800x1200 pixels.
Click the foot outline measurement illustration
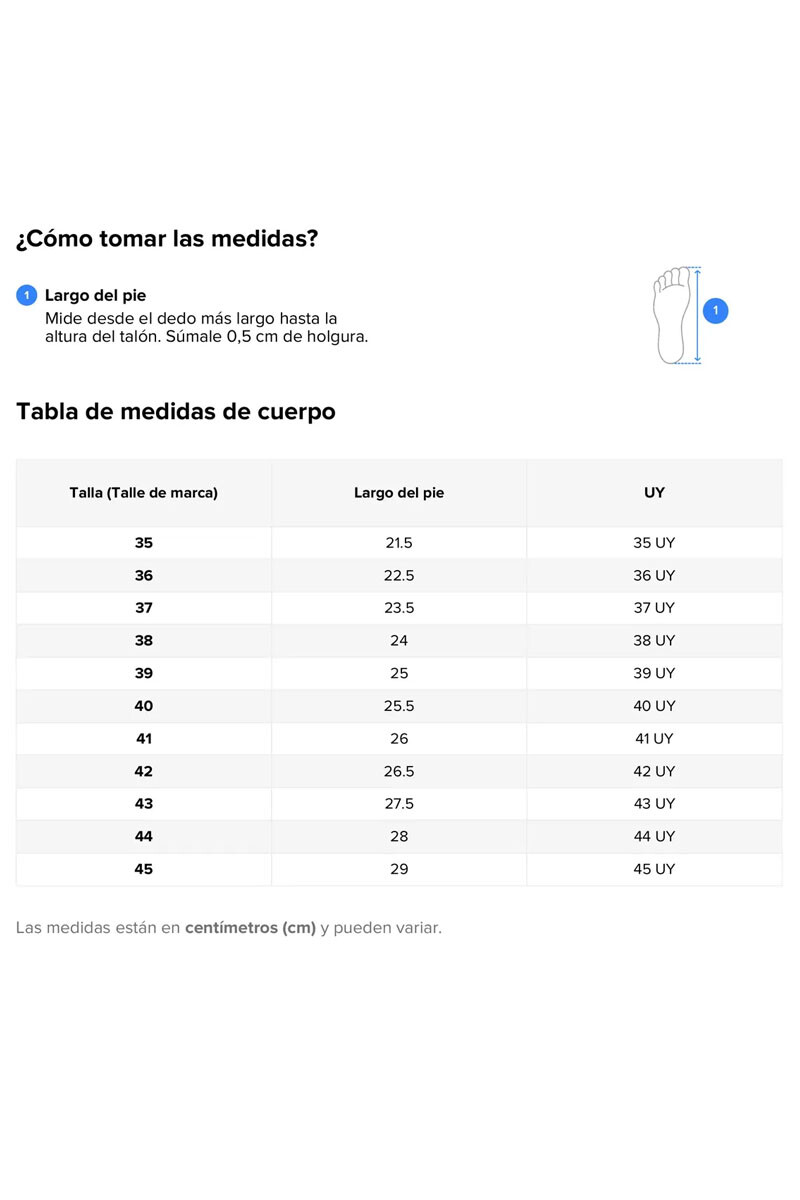tap(677, 315)
